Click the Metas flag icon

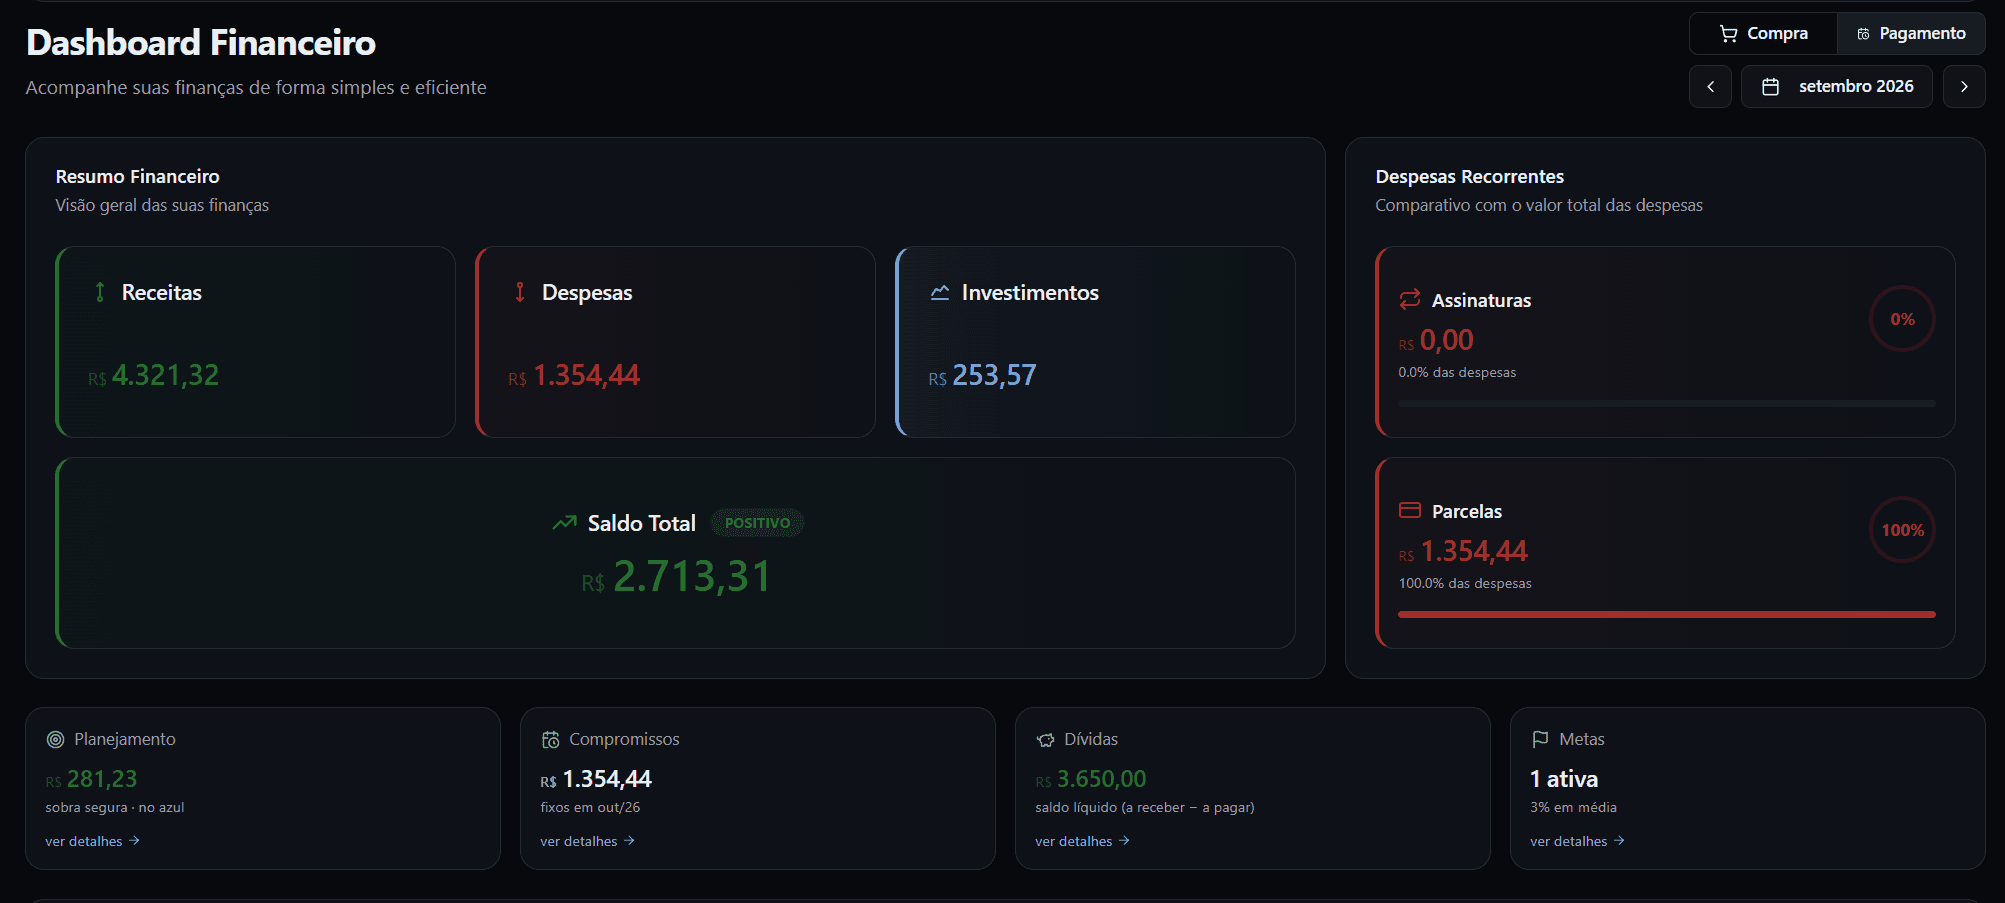pos(1540,740)
